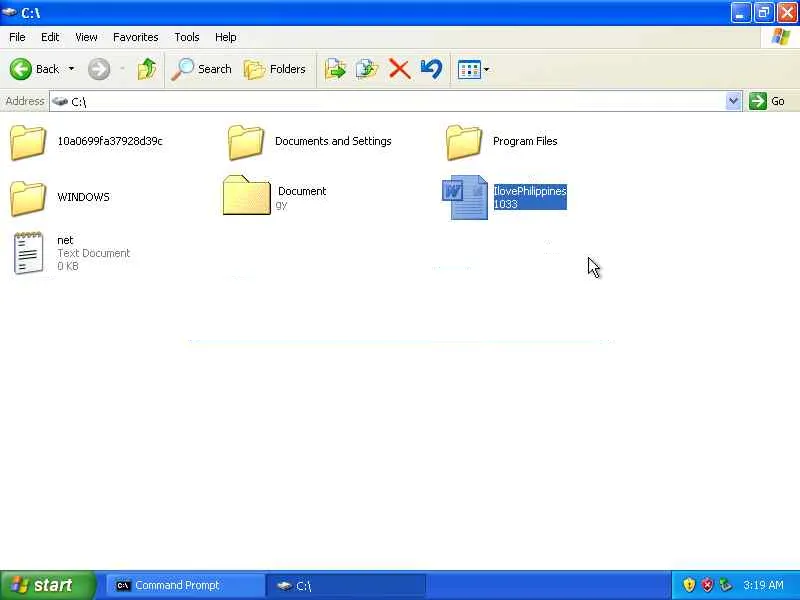Click the WINDOWS folder label

tap(83, 197)
